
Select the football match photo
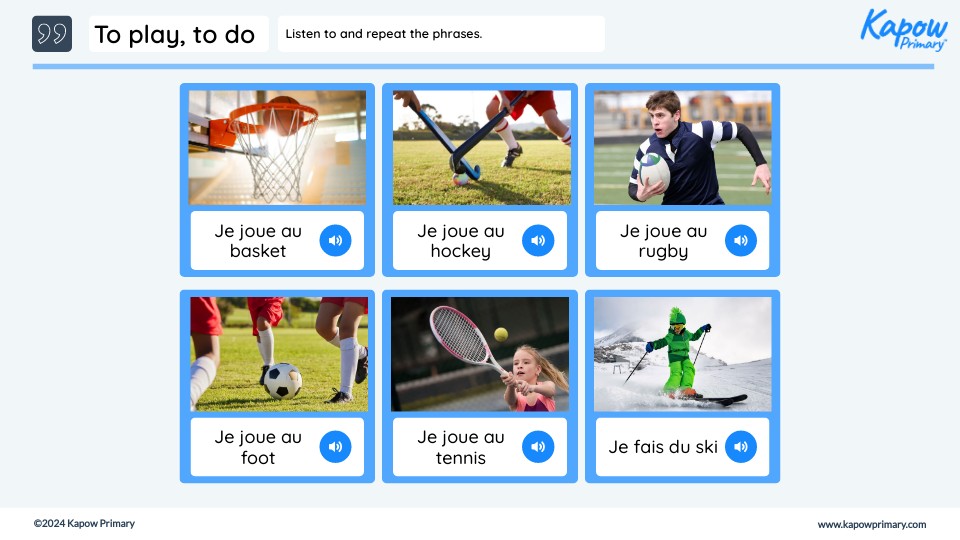(279, 354)
